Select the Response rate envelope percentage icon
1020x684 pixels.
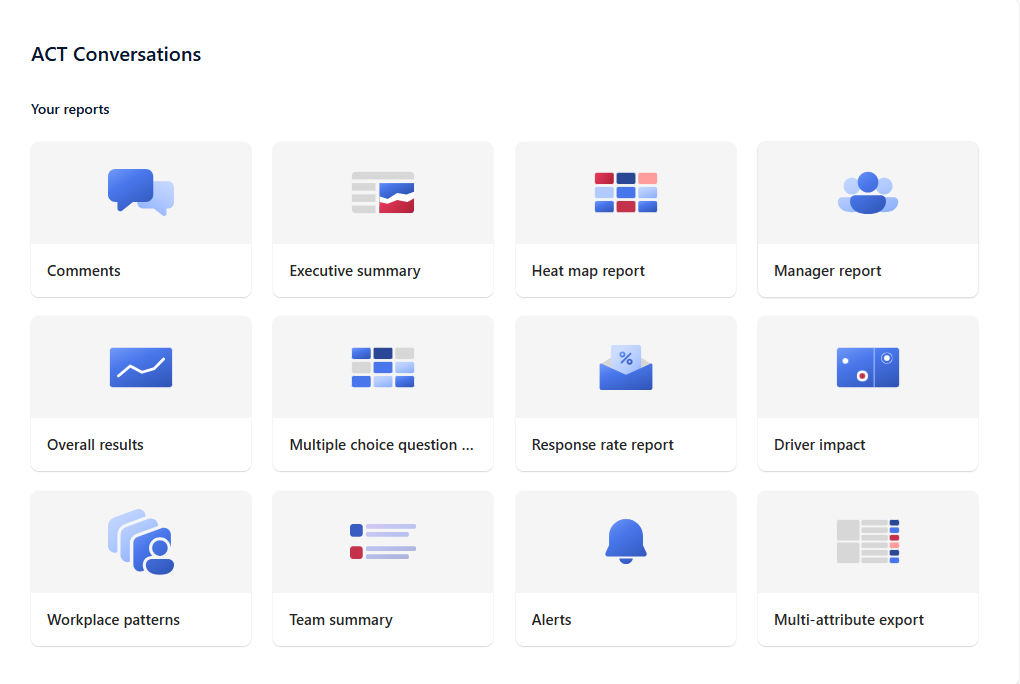pyautogui.click(x=625, y=367)
